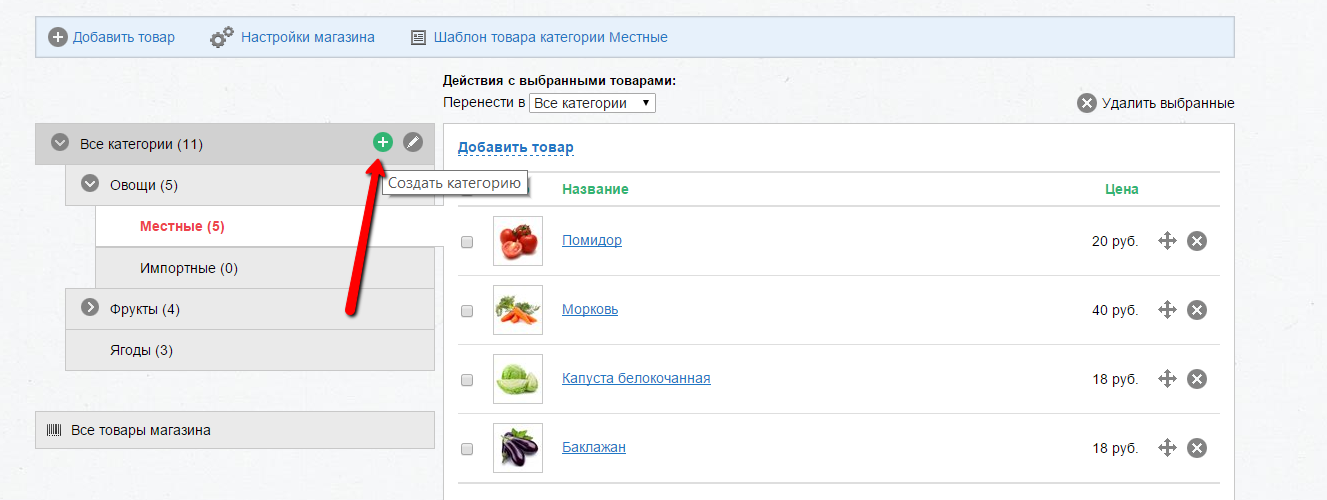Collapse the Овощи category chevron
The image size is (1327, 500).
point(90,184)
